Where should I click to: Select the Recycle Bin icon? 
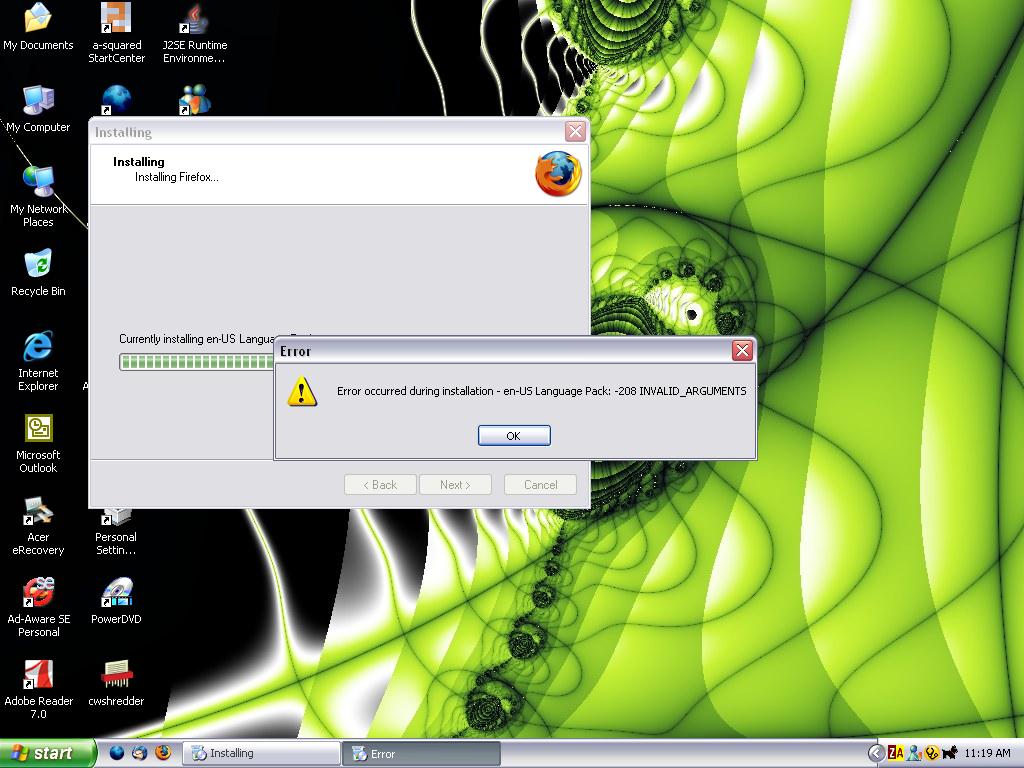pos(38,273)
